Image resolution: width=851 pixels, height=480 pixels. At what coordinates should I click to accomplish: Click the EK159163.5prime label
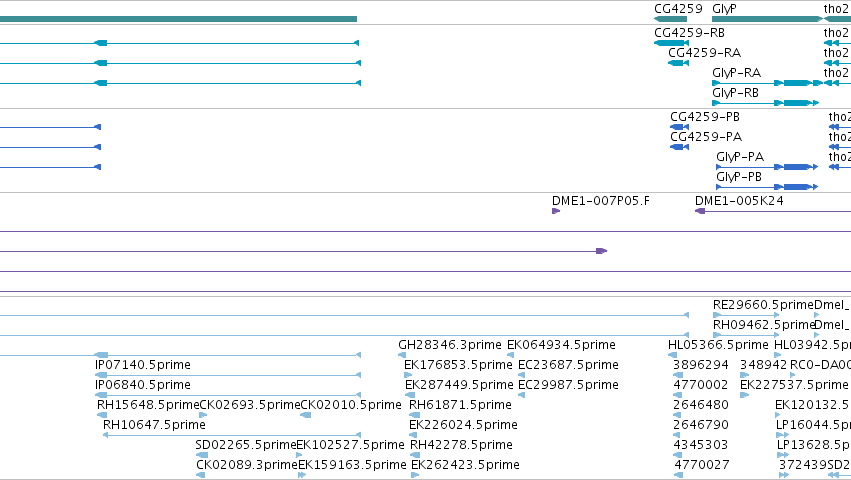352,465
